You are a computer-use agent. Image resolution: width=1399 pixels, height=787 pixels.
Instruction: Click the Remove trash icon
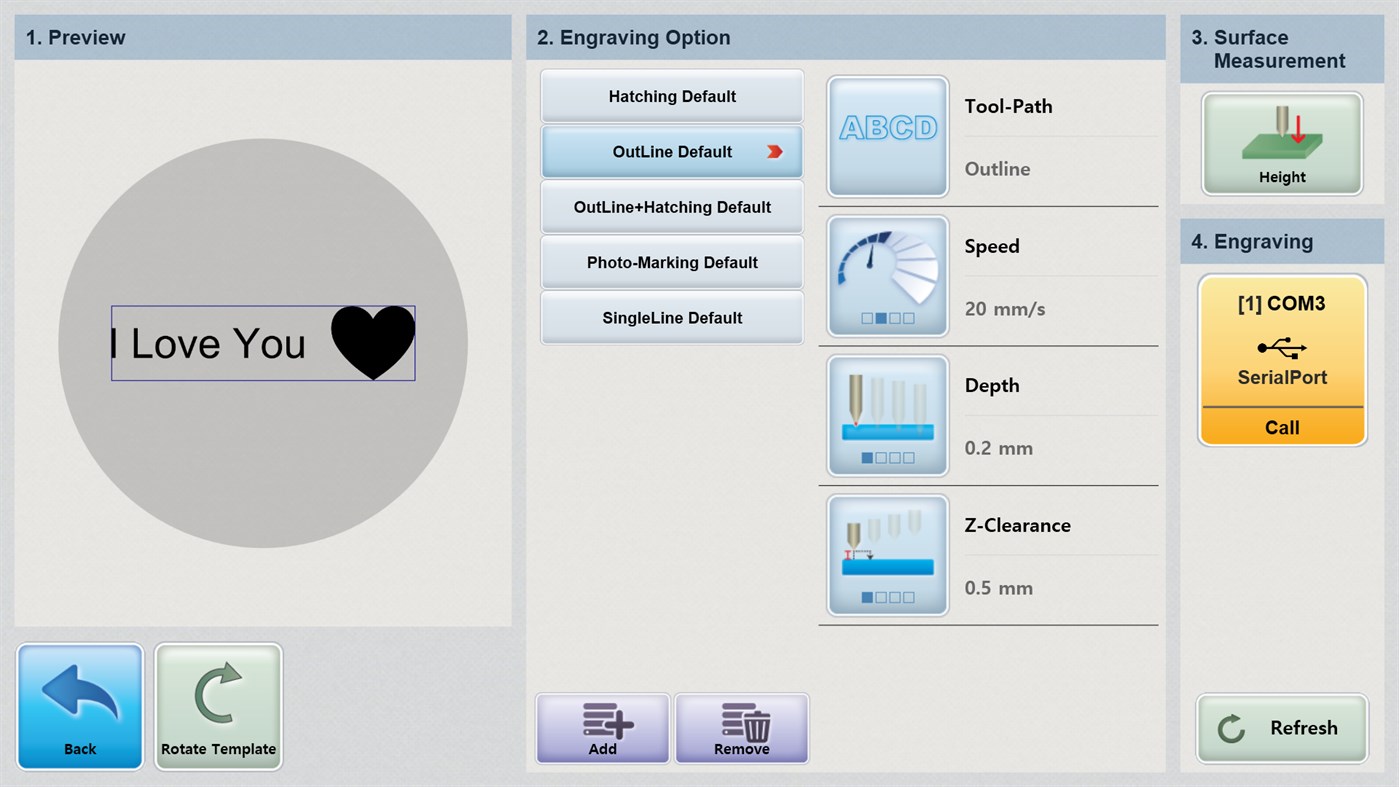(741, 727)
